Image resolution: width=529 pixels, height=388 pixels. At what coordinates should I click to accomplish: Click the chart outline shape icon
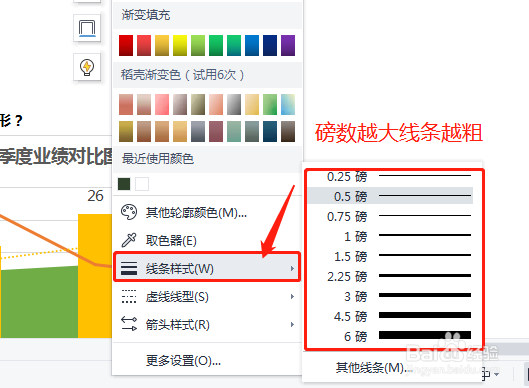[x=87, y=28]
